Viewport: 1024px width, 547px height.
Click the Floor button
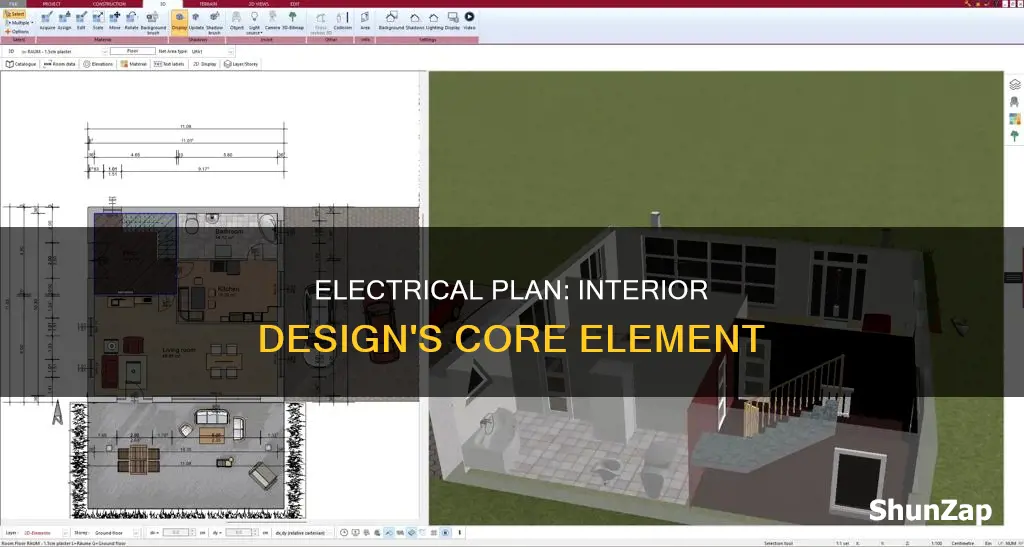pos(133,51)
